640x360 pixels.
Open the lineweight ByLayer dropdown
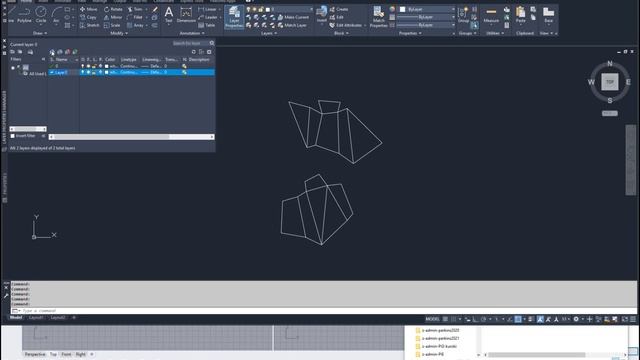click(427, 17)
